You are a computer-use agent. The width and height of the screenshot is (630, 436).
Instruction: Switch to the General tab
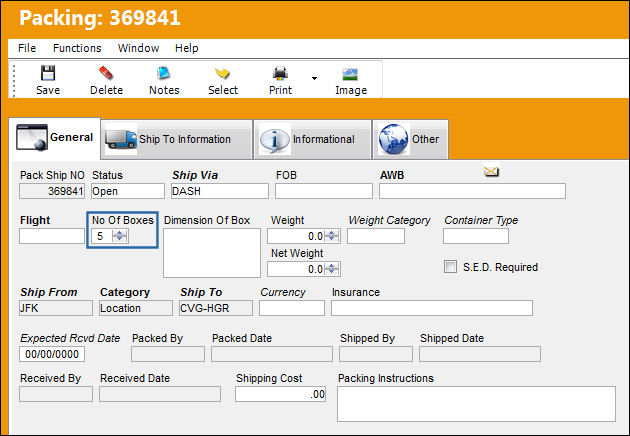(54, 138)
